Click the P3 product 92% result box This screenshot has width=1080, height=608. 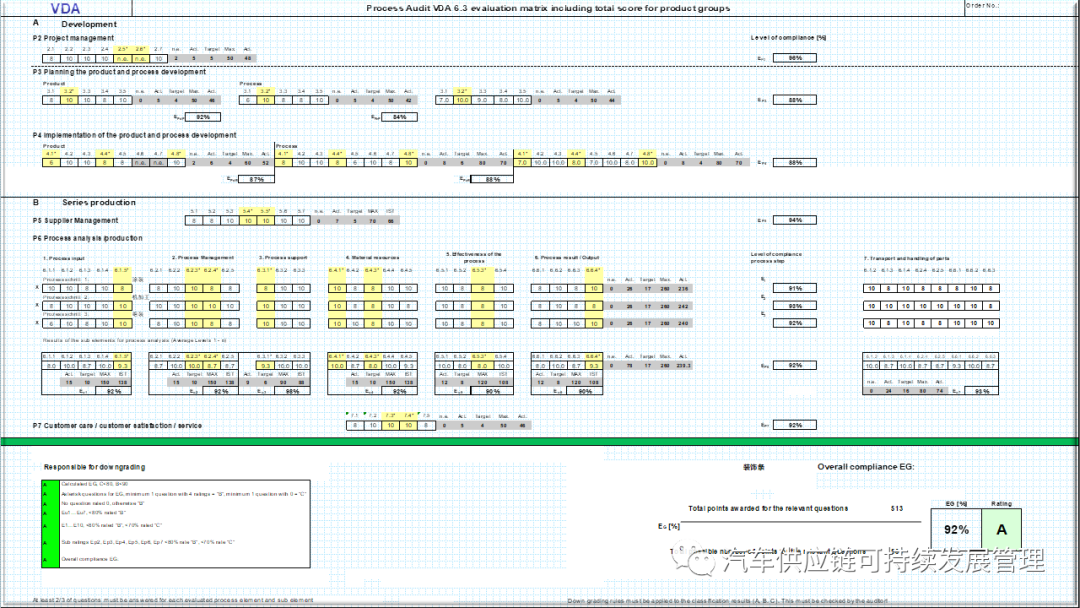click(x=202, y=117)
